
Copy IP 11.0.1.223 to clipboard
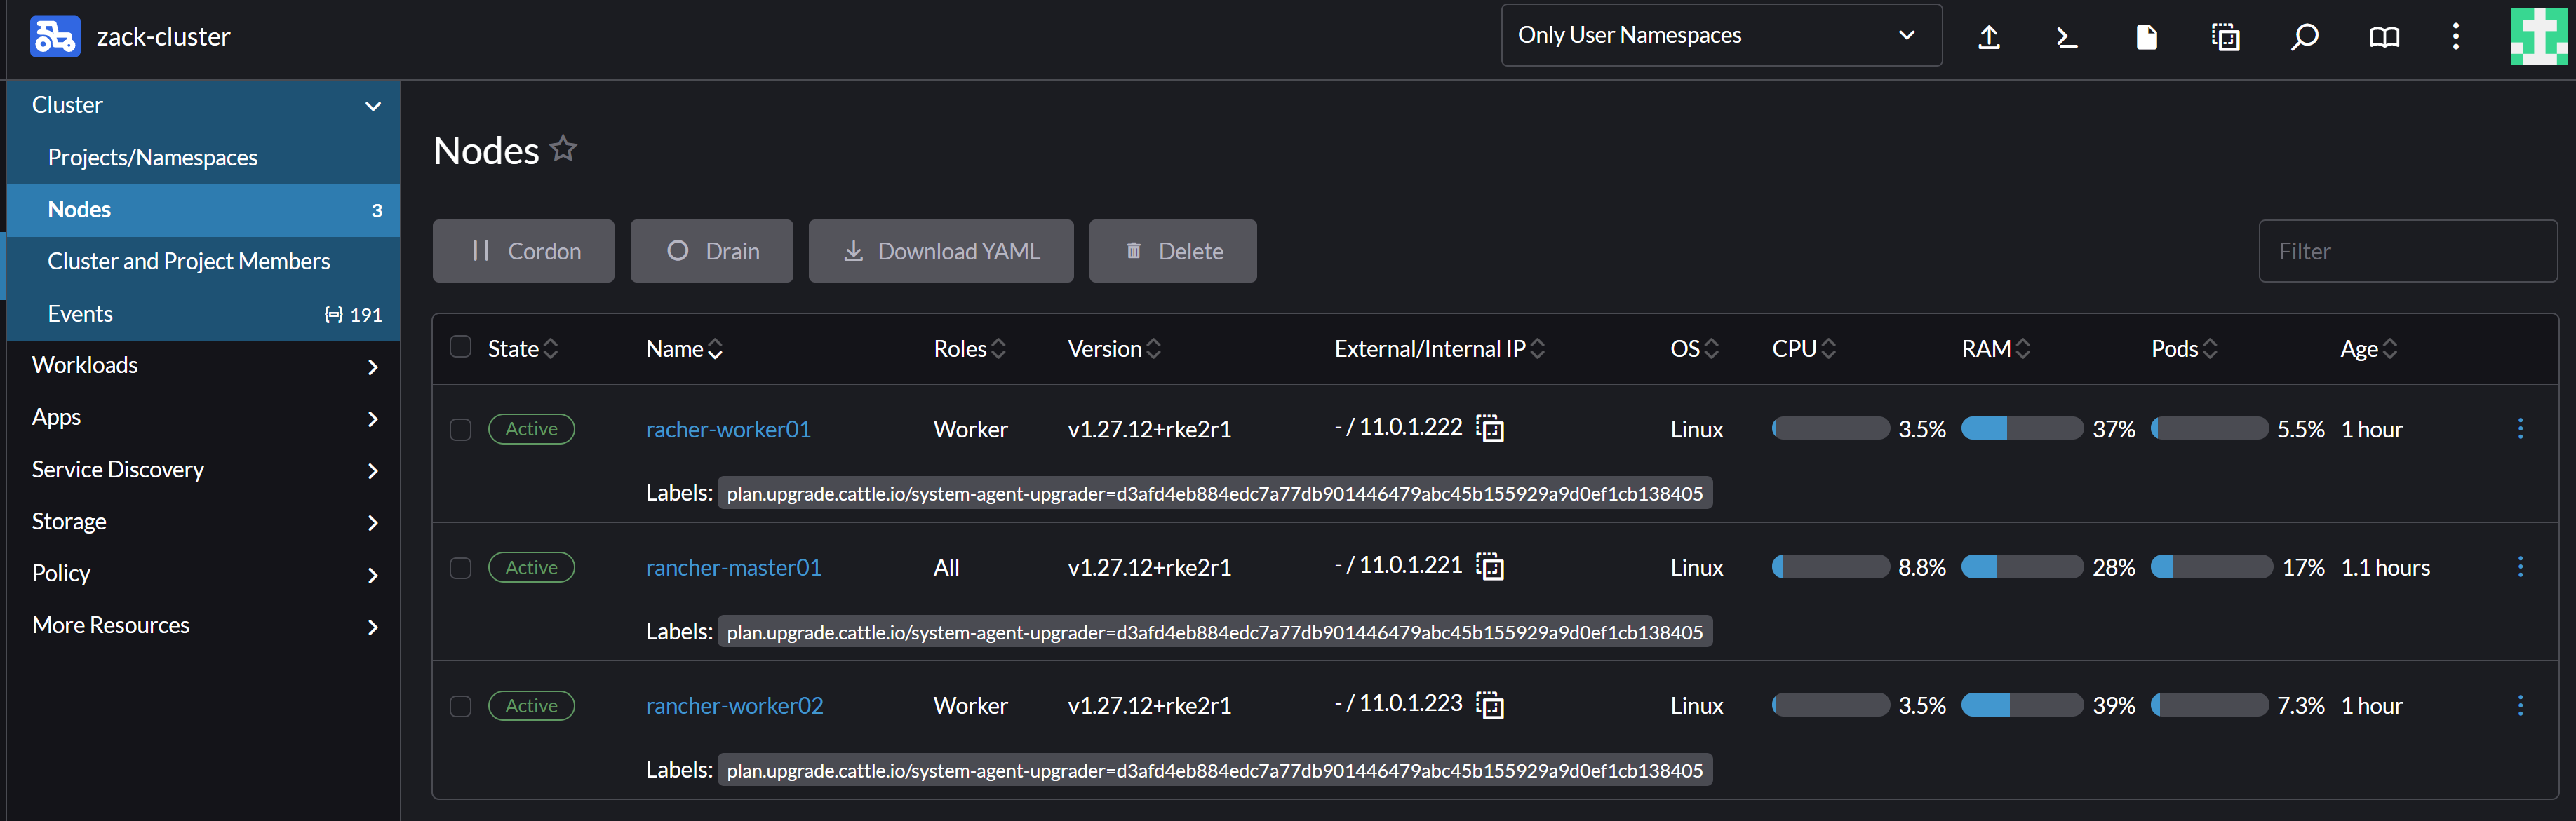[1490, 705]
